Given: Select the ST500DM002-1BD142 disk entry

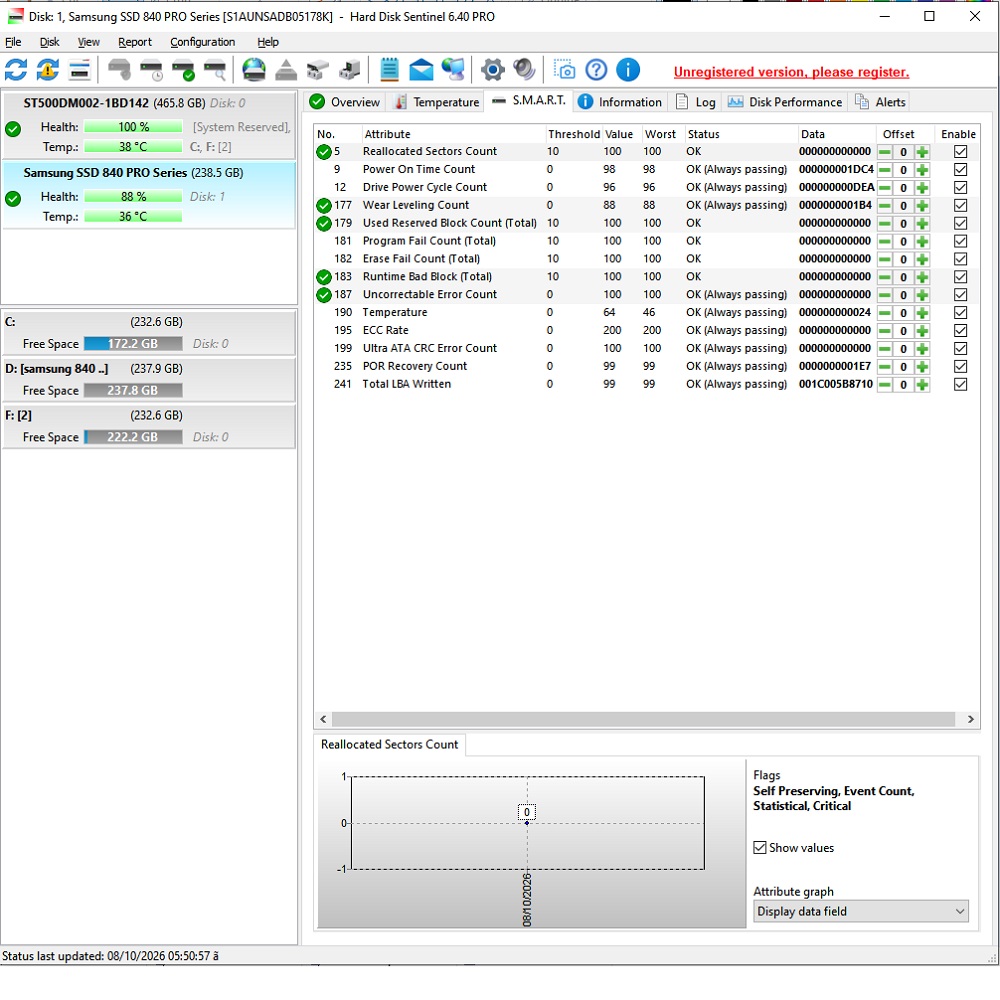Looking at the screenshot, I should click(x=149, y=125).
